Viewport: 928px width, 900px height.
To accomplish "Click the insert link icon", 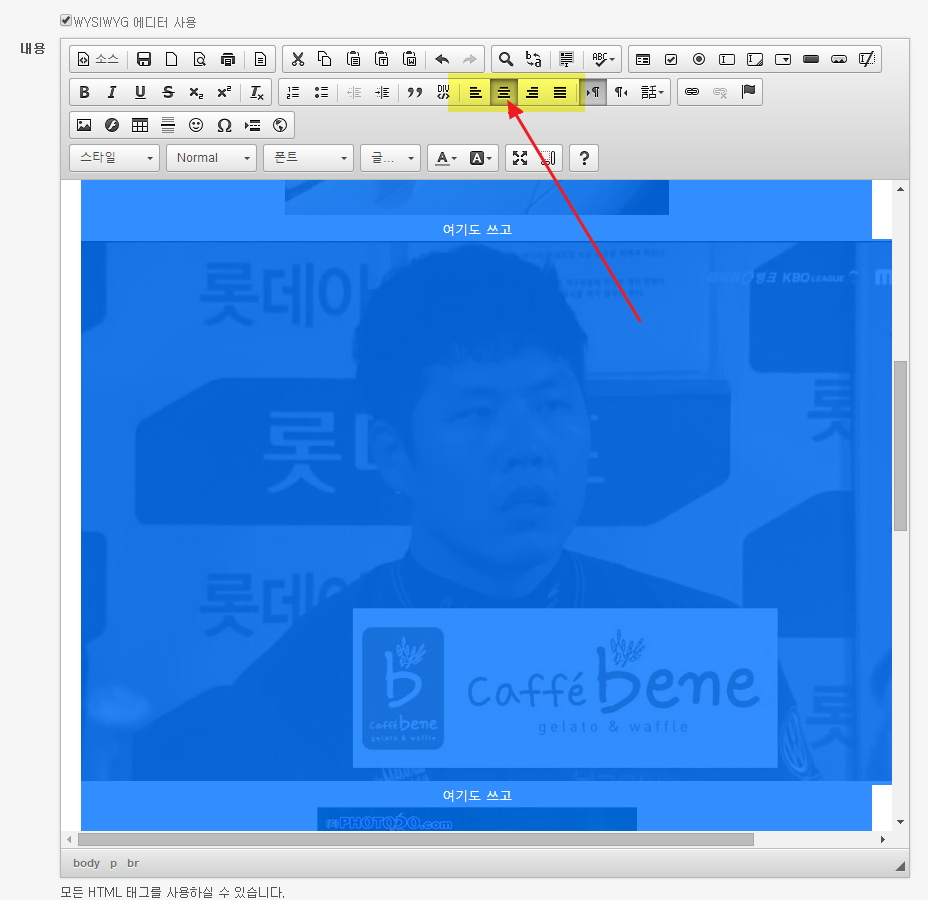I will pyautogui.click(x=692, y=93).
